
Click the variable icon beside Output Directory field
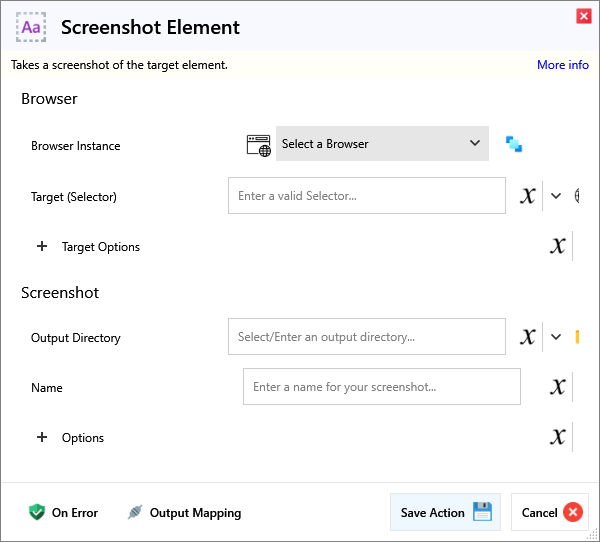(x=528, y=337)
